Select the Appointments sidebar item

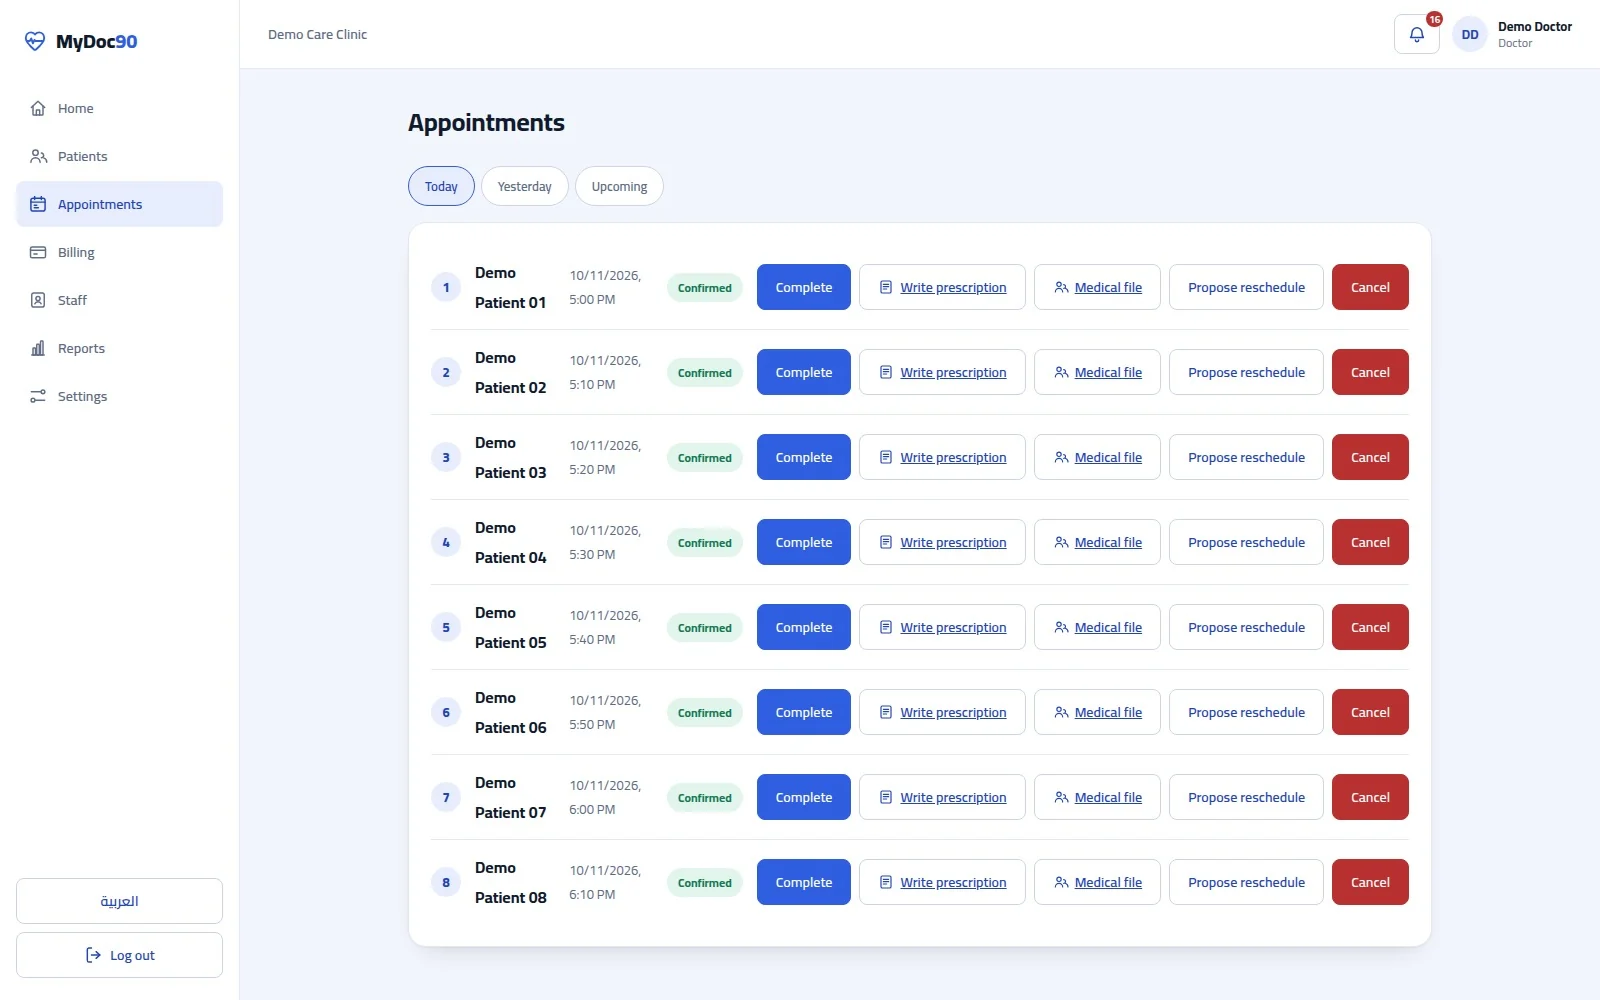tap(119, 204)
